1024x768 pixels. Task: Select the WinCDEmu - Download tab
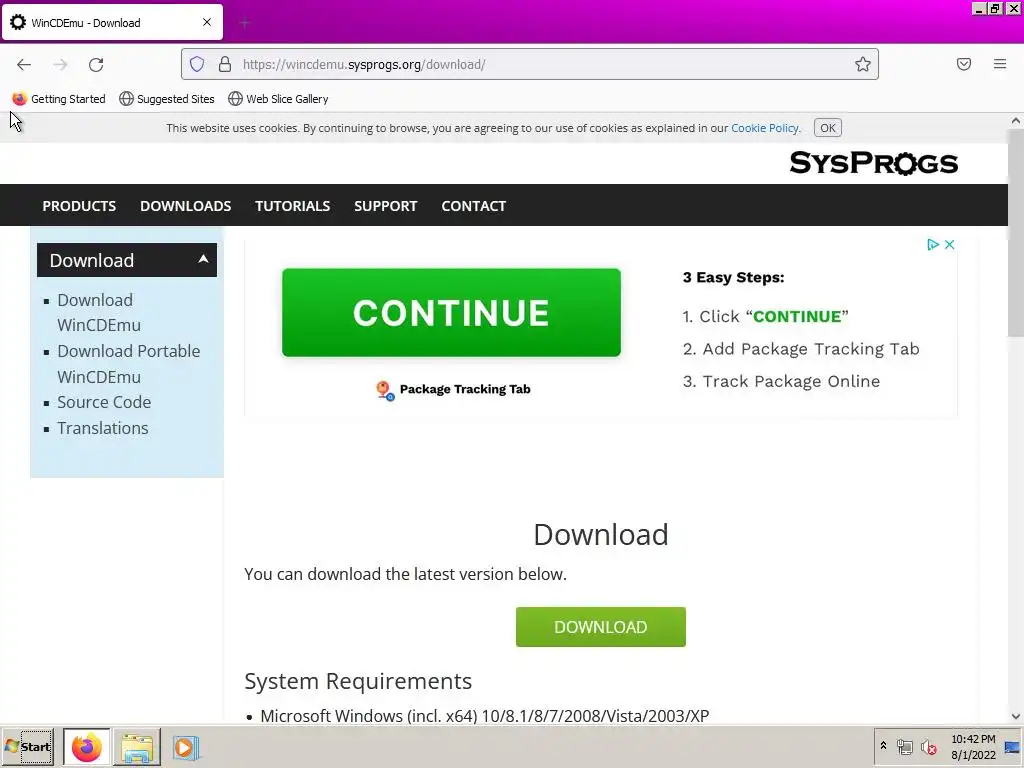(112, 22)
